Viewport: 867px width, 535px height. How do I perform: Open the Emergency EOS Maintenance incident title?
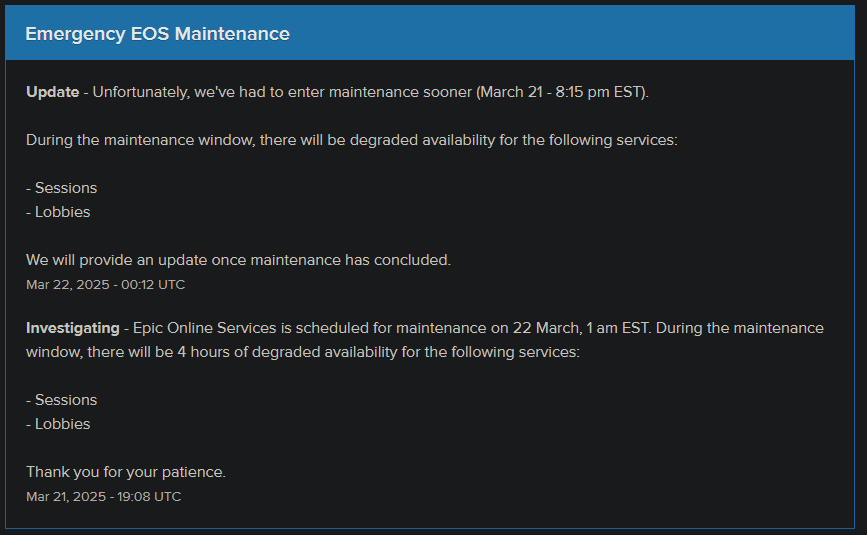158,34
